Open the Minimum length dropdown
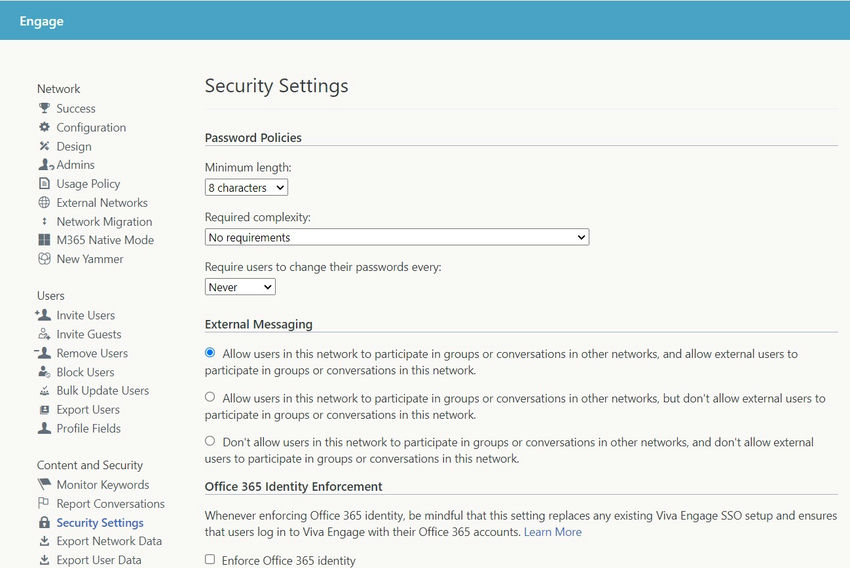 point(246,188)
